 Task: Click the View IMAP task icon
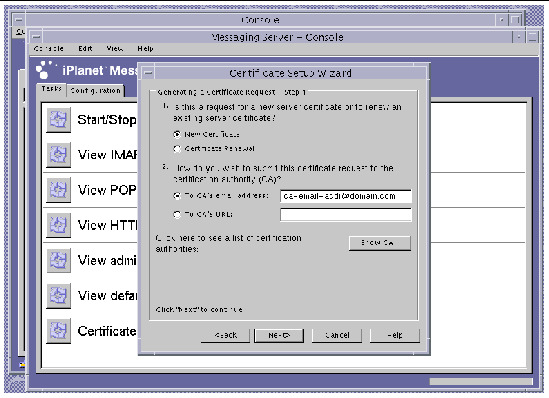58,155
